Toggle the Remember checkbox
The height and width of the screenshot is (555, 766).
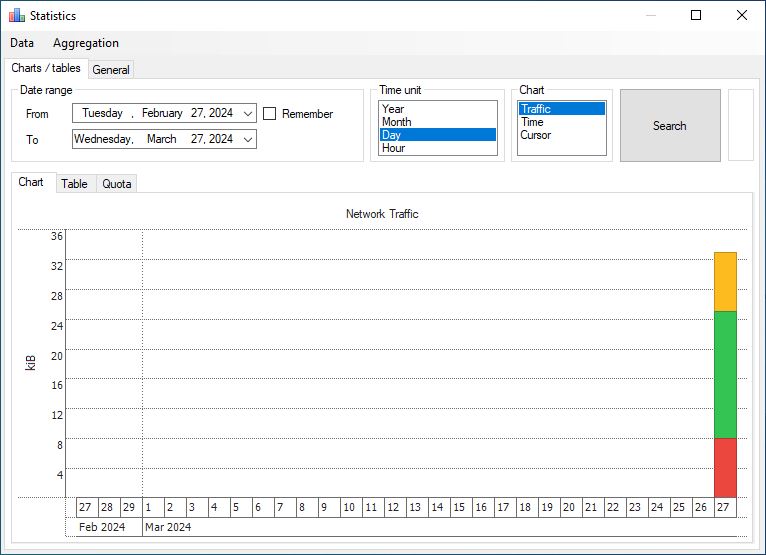269,114
